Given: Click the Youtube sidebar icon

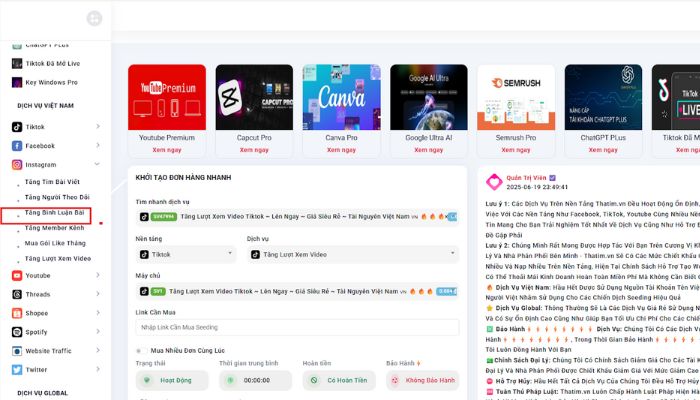Looking at the screenshot, I should 17,275.
